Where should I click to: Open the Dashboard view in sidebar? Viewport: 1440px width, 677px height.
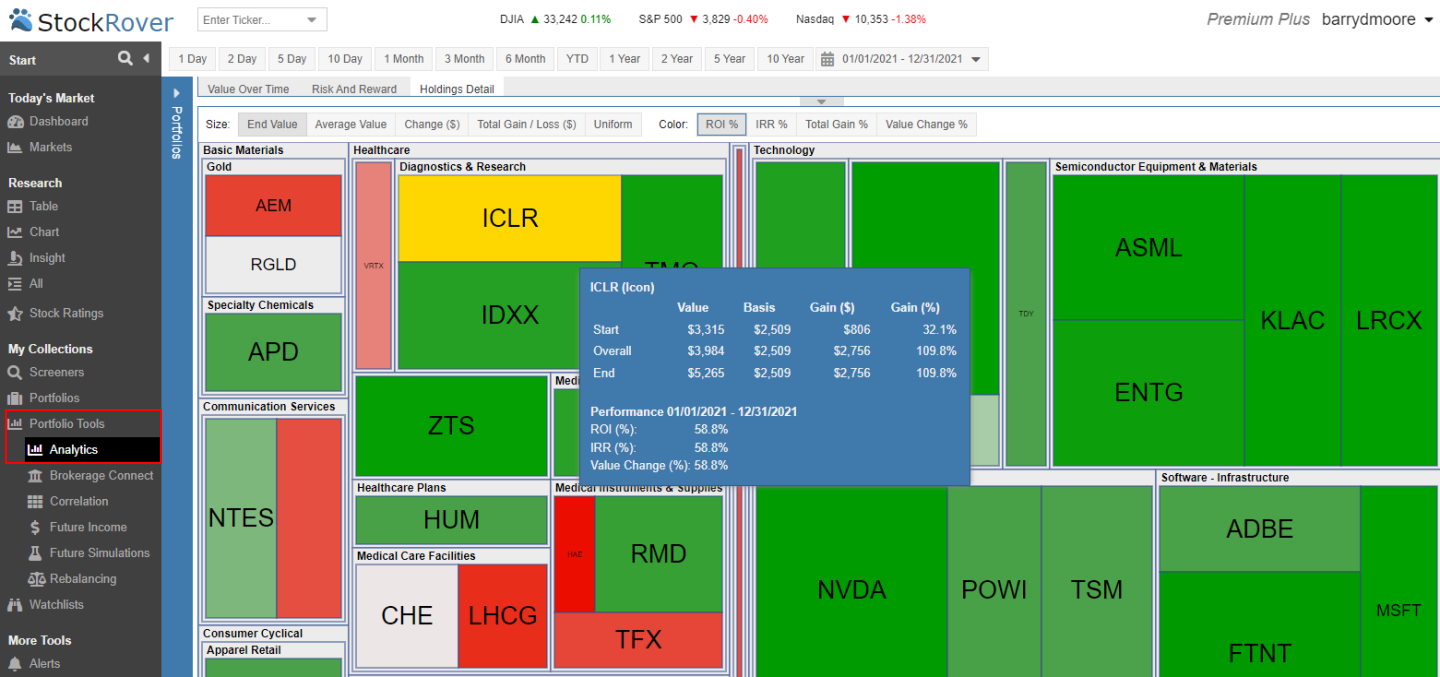click(x=58, y=121)
